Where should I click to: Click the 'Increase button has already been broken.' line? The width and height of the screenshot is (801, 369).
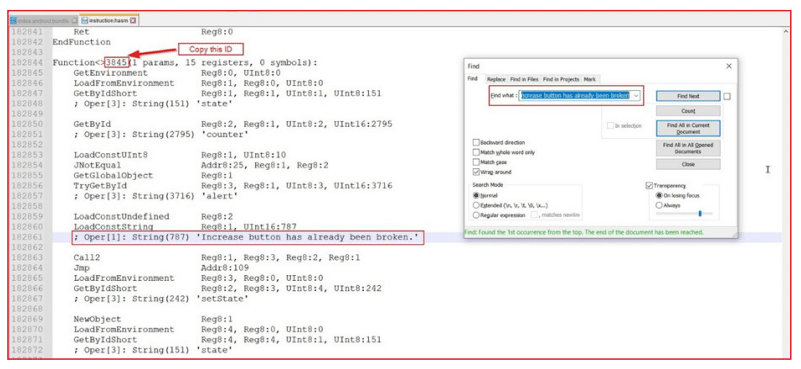point(247,237)
